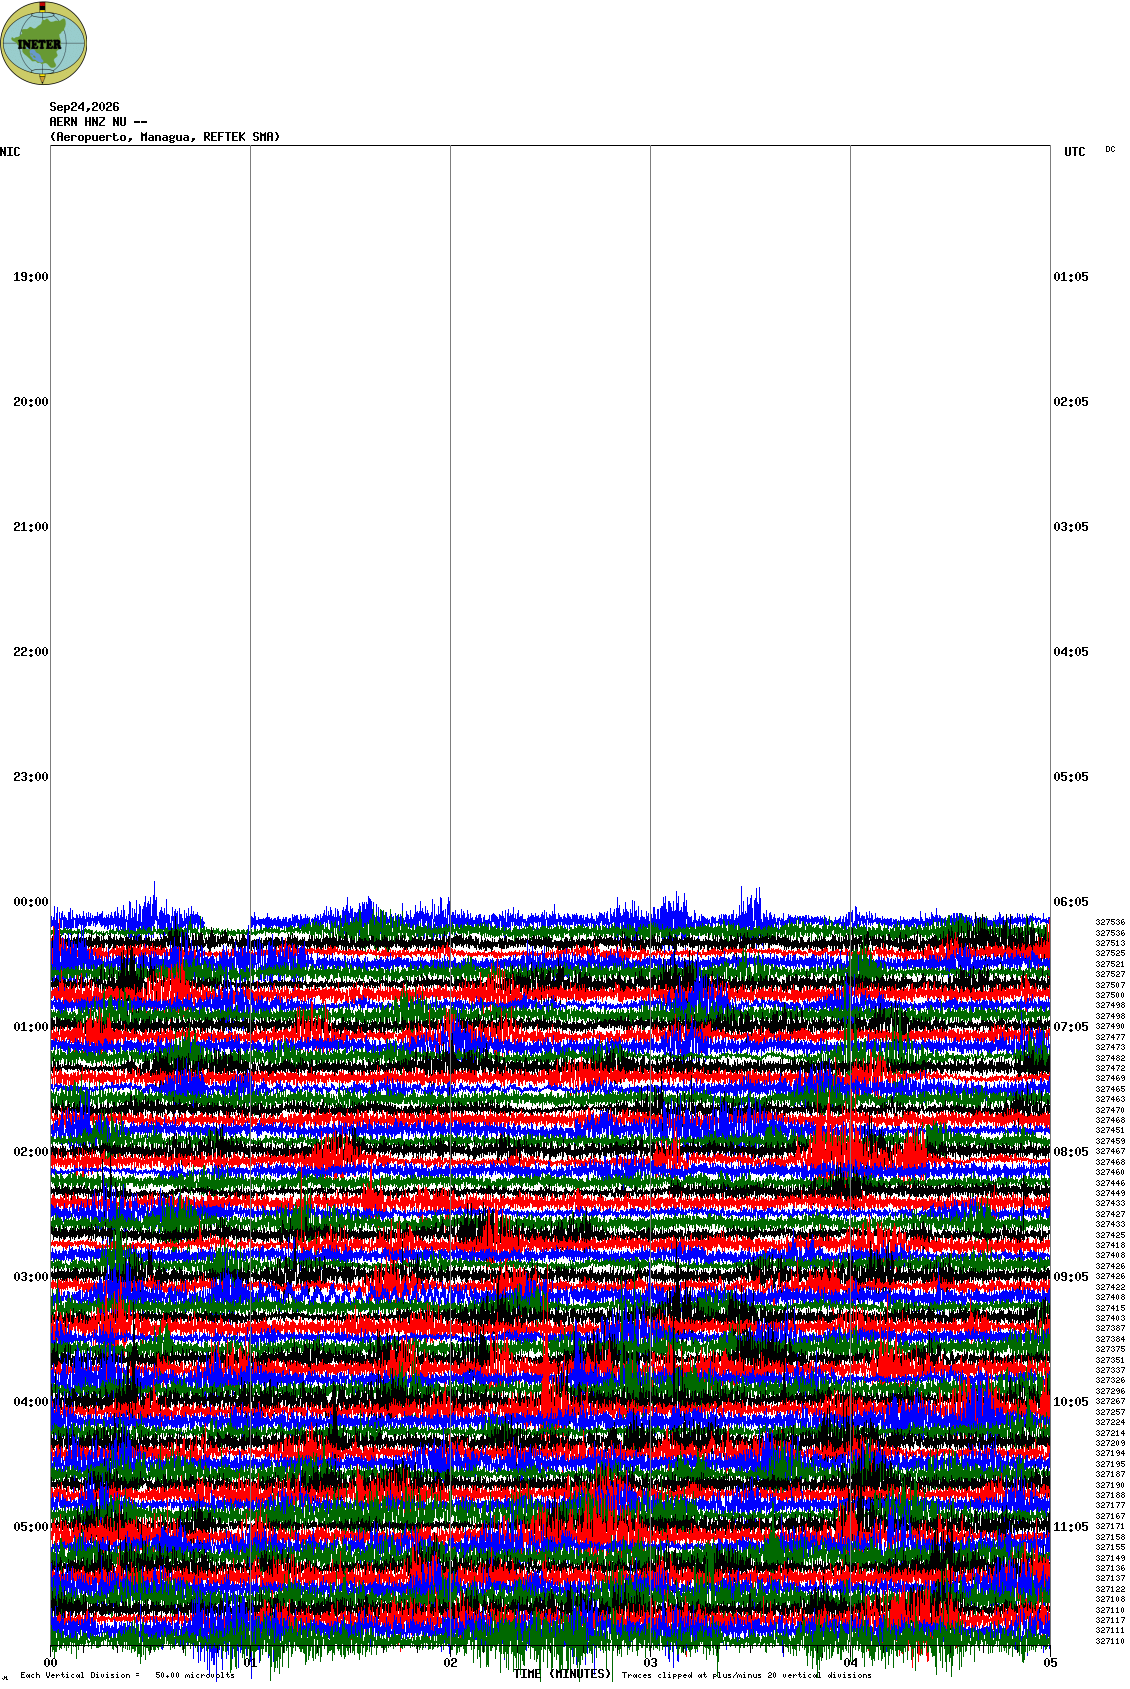The image size is (1130, 1689).
Task: Click the 04 minute tick on the axis
Action: 851,1663
